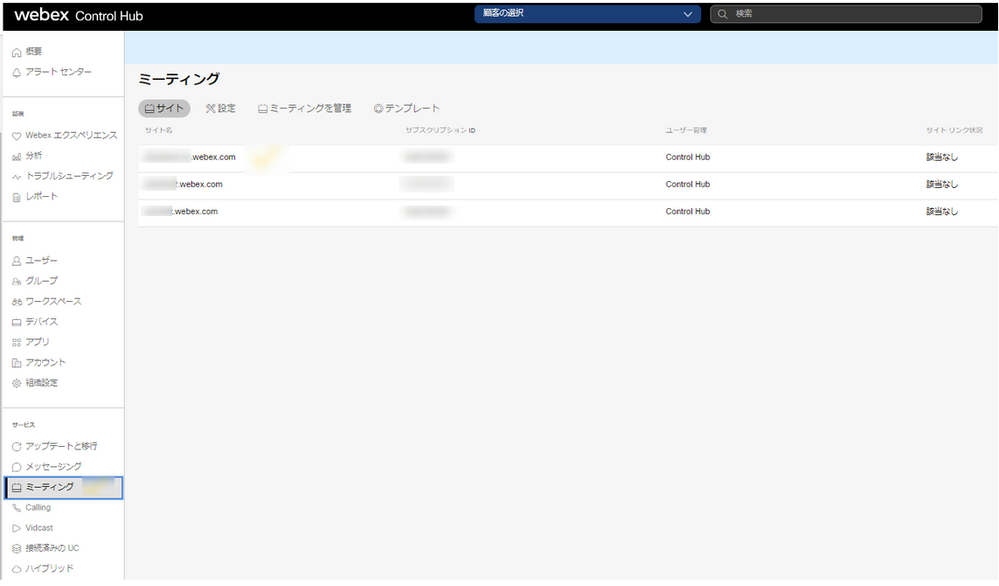Image resolution: width=999 pixels, height=586 pixels.
Task: Click the magnifier icon in search box
Action: [722, 14]
